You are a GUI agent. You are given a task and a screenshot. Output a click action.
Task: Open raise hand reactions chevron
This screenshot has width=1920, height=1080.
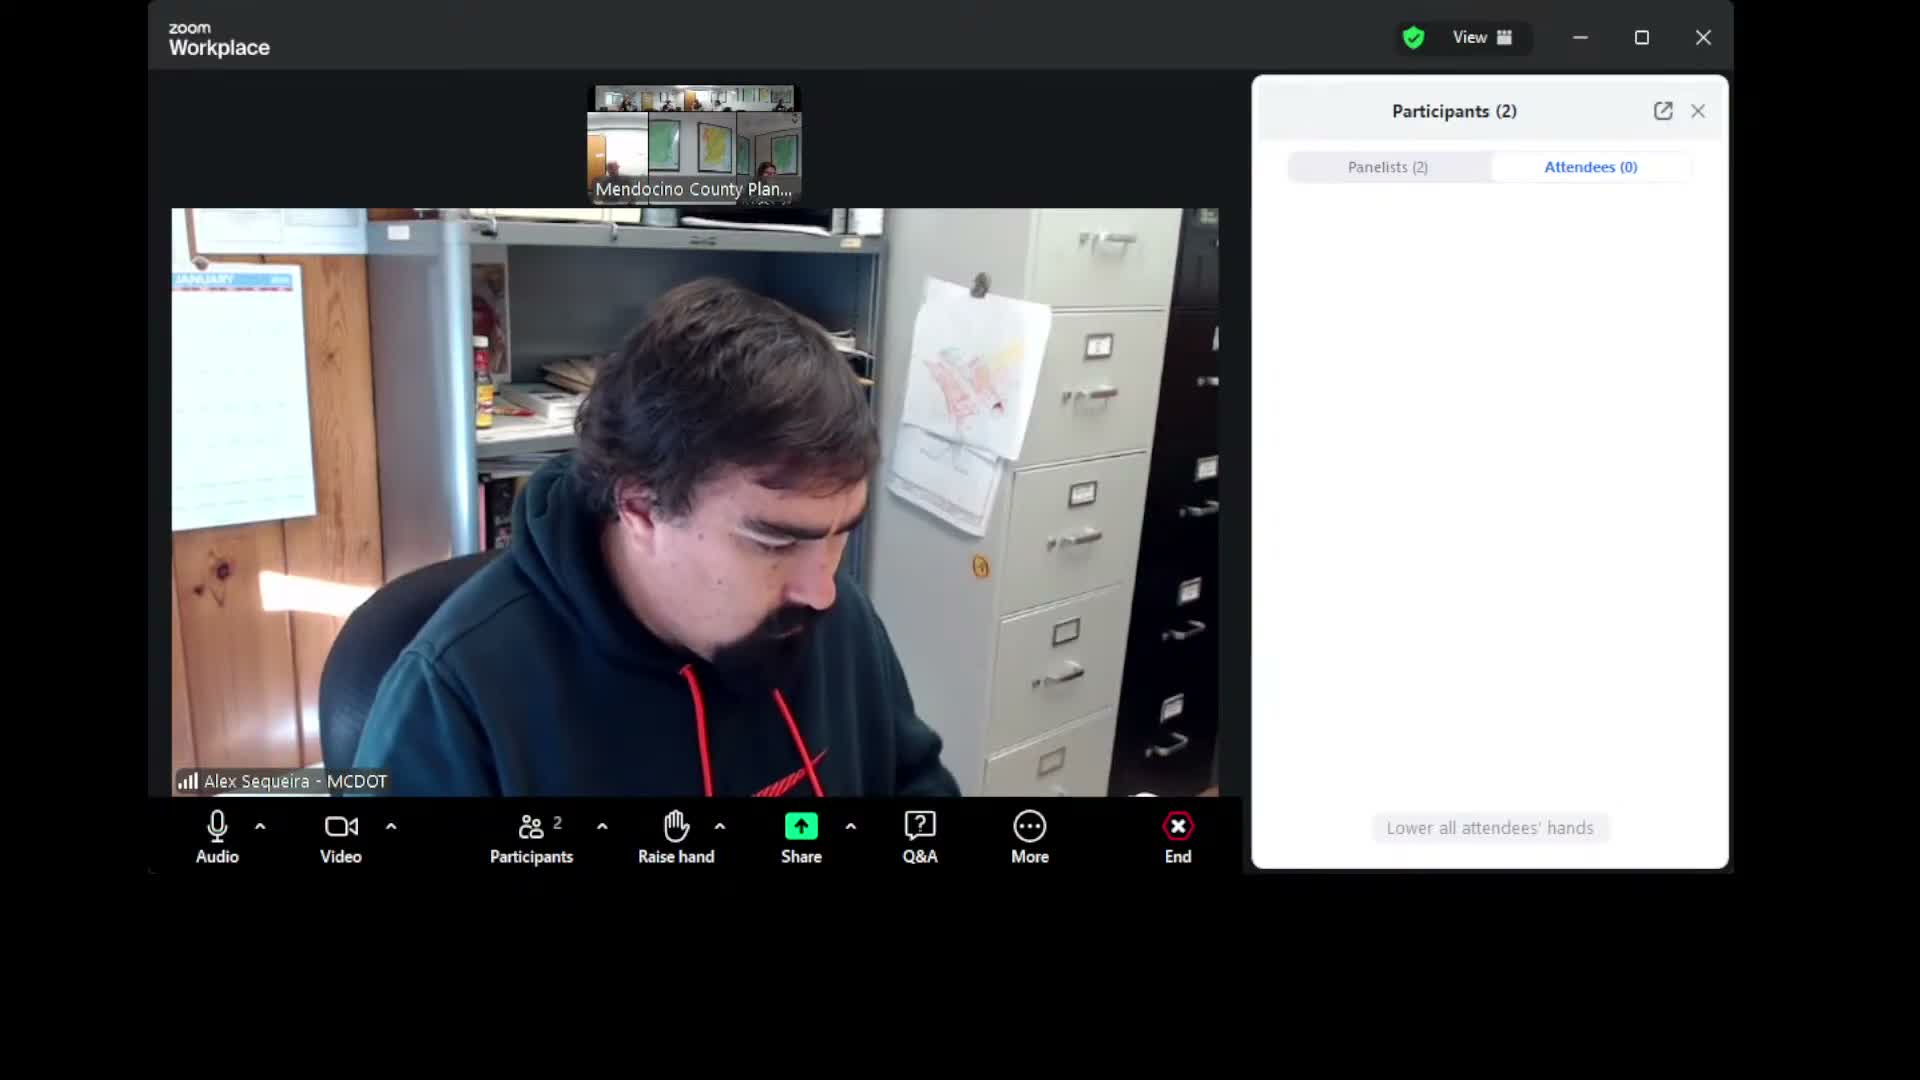[x=720, y=827]
